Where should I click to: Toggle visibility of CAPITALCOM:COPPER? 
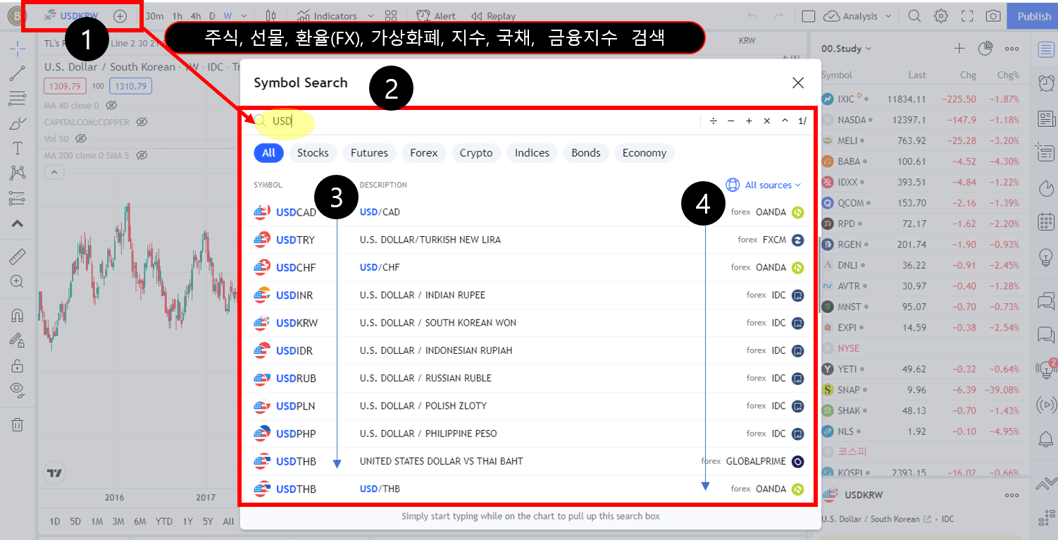click(141, 122)
